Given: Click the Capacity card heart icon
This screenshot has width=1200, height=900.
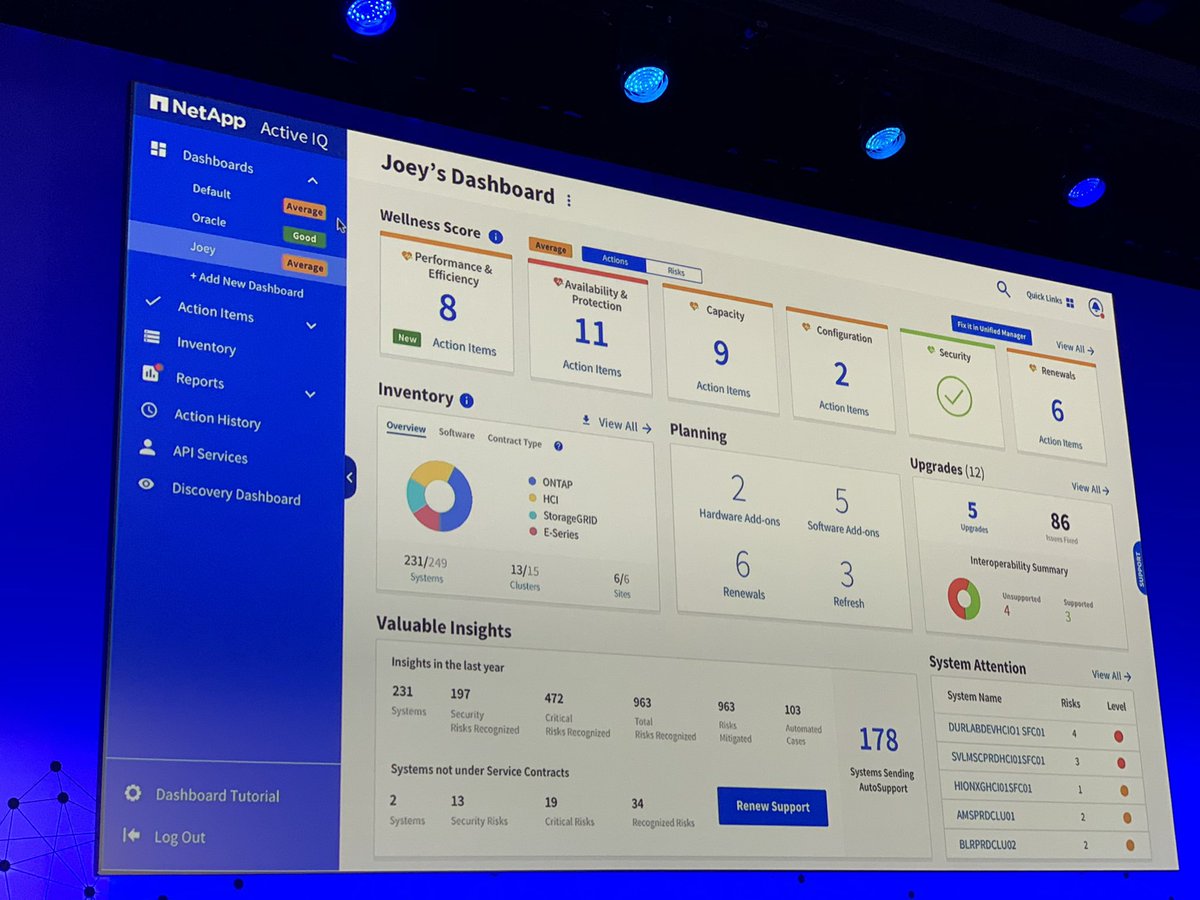Looking at the screenshot, I should 694,307.
